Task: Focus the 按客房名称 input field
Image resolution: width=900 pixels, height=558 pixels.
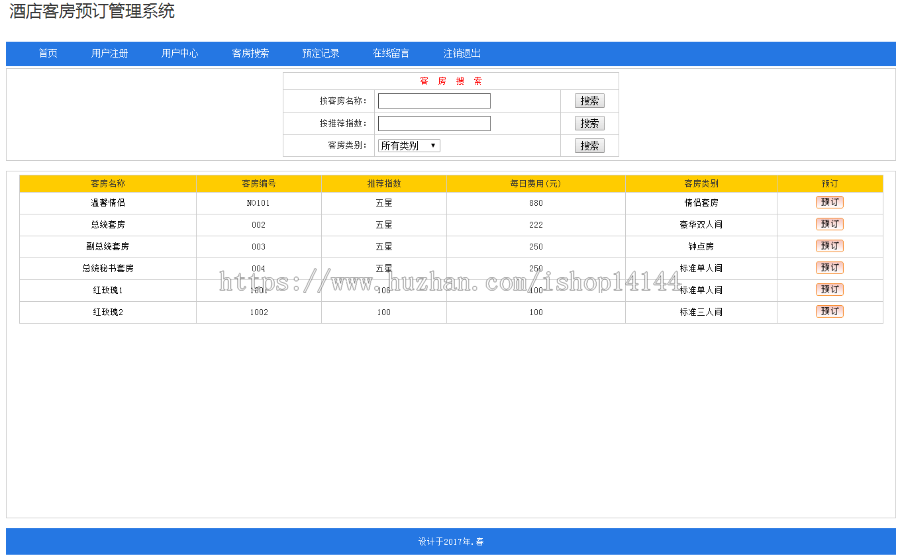Action: point(434,101)
